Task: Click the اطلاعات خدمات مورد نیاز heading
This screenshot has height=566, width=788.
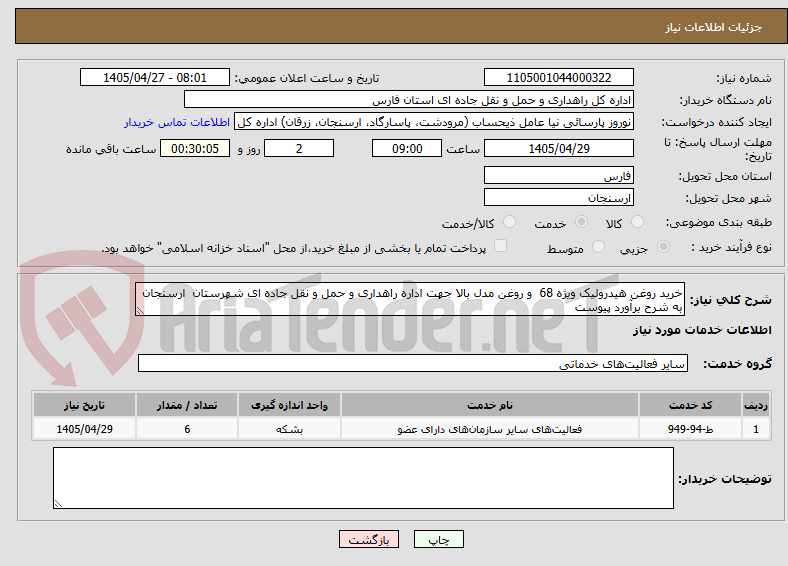Action: click(702, 330)
